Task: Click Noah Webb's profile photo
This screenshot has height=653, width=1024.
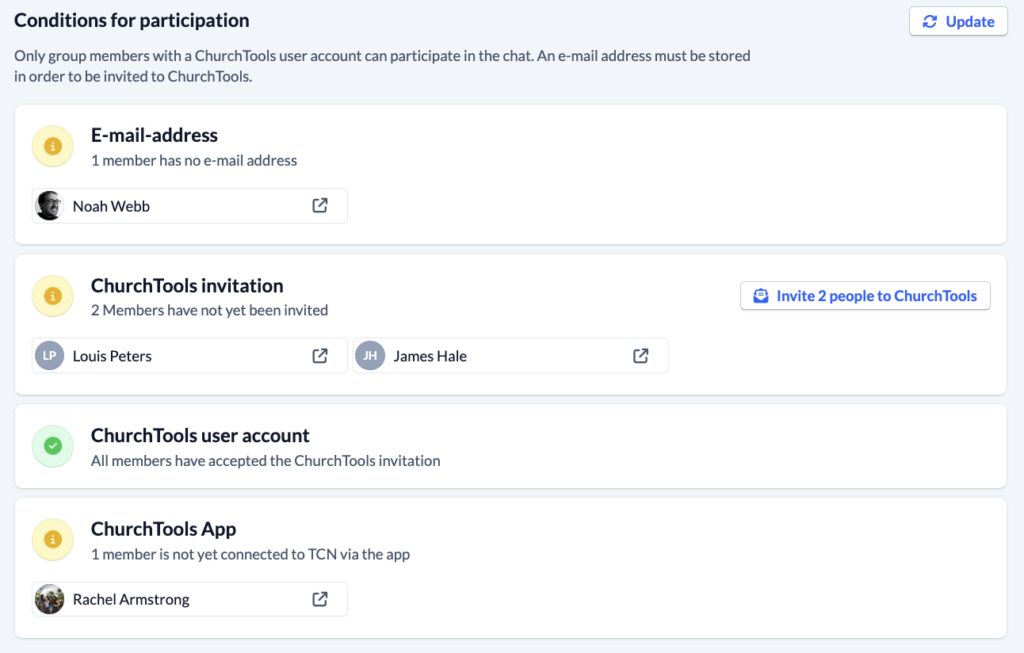Action: point(49,205)
